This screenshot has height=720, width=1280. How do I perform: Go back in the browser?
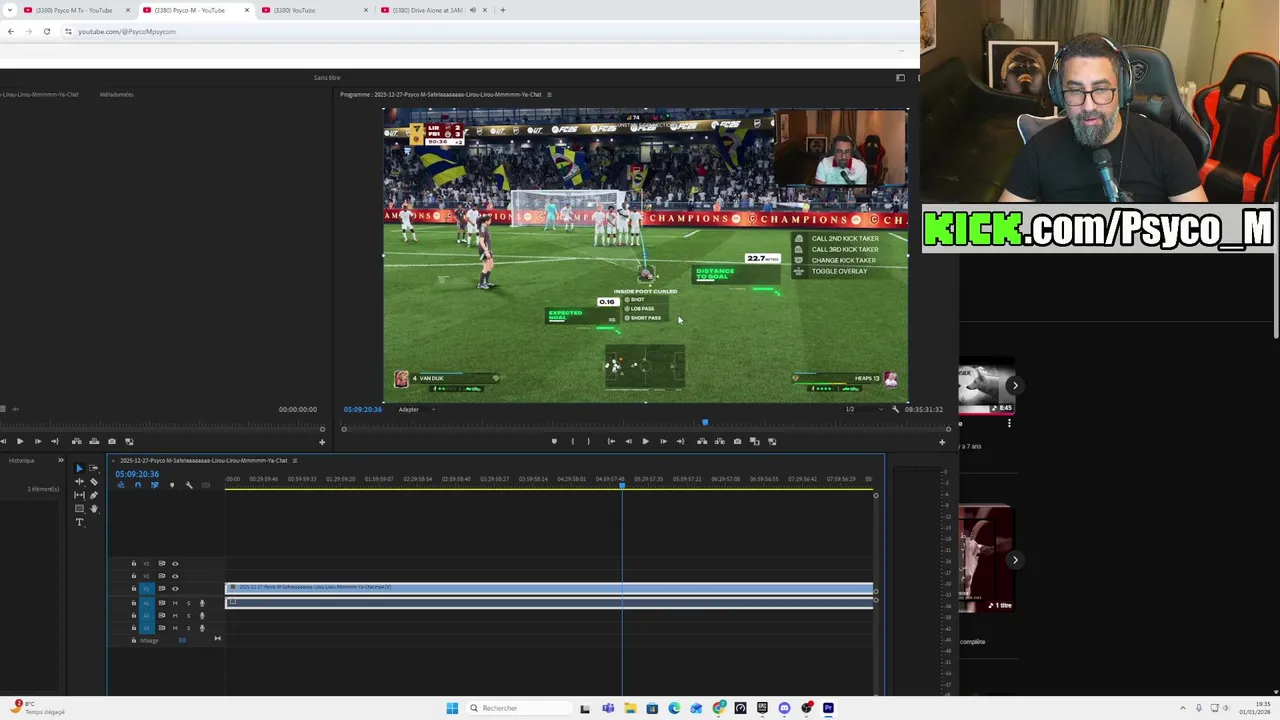click(x=10, y=31)
